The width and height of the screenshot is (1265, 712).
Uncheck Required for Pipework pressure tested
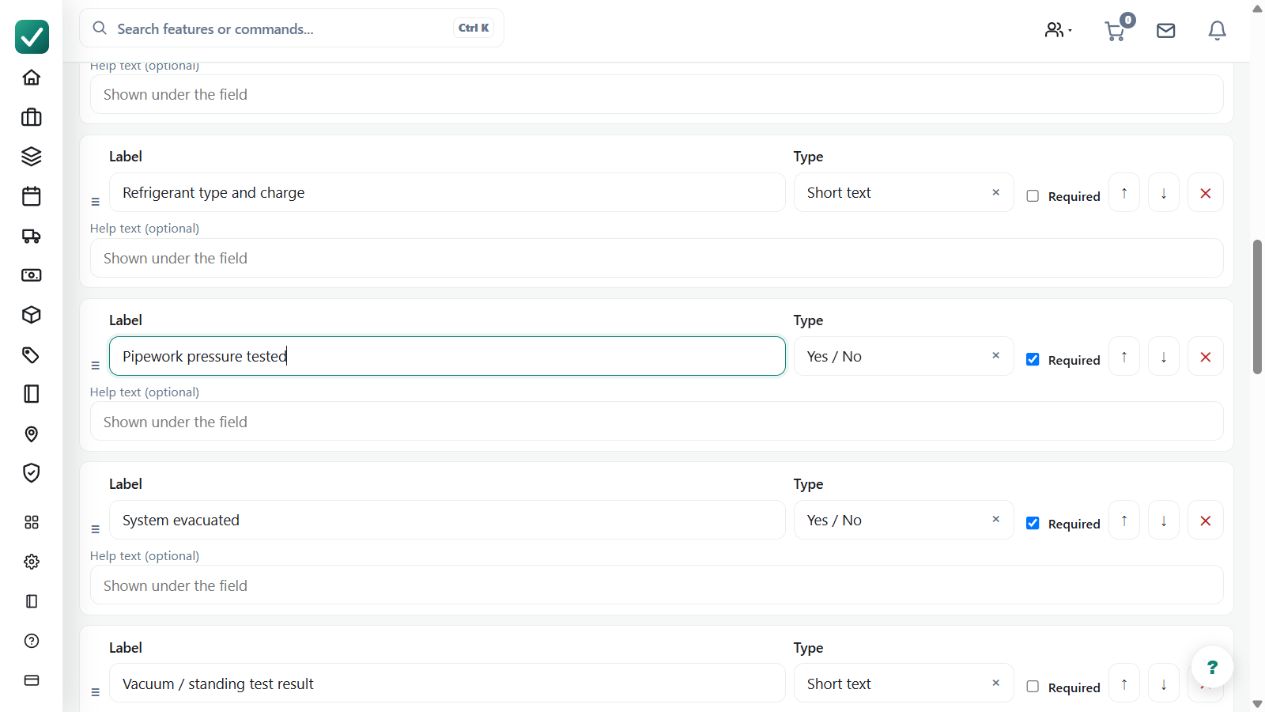tap(1033, 360)
